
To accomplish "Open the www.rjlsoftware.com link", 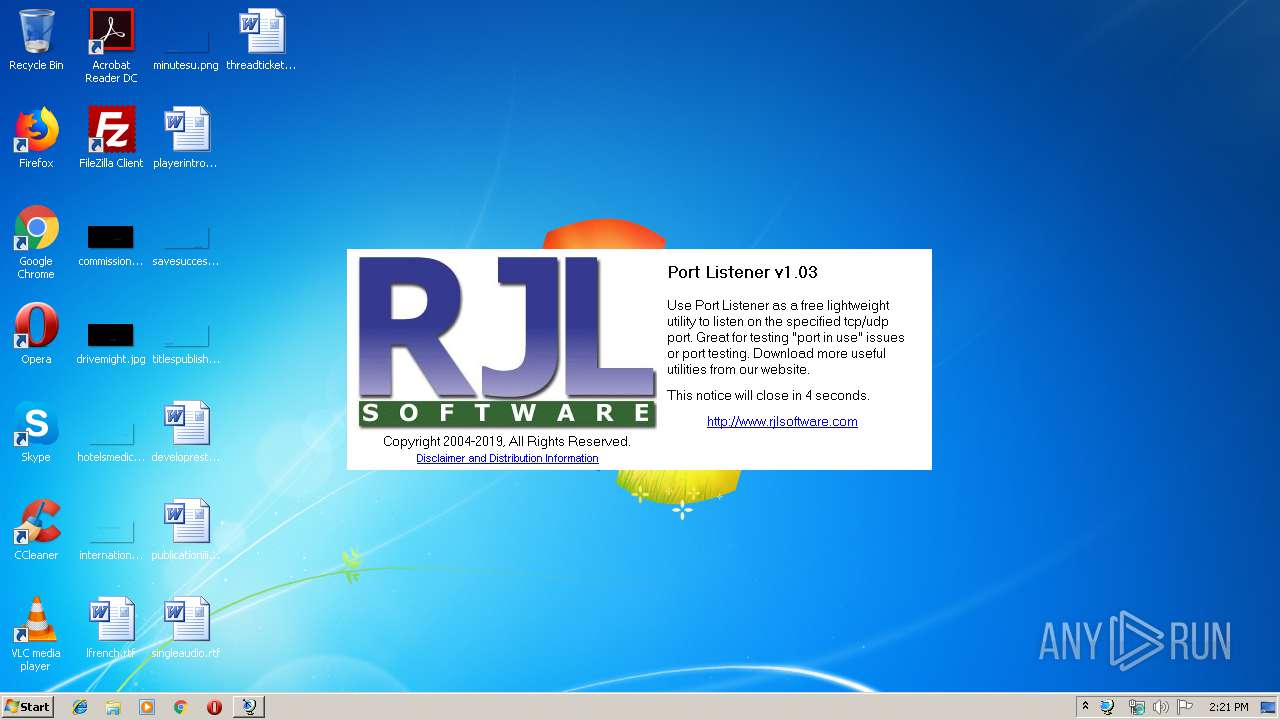I will 782,422.
